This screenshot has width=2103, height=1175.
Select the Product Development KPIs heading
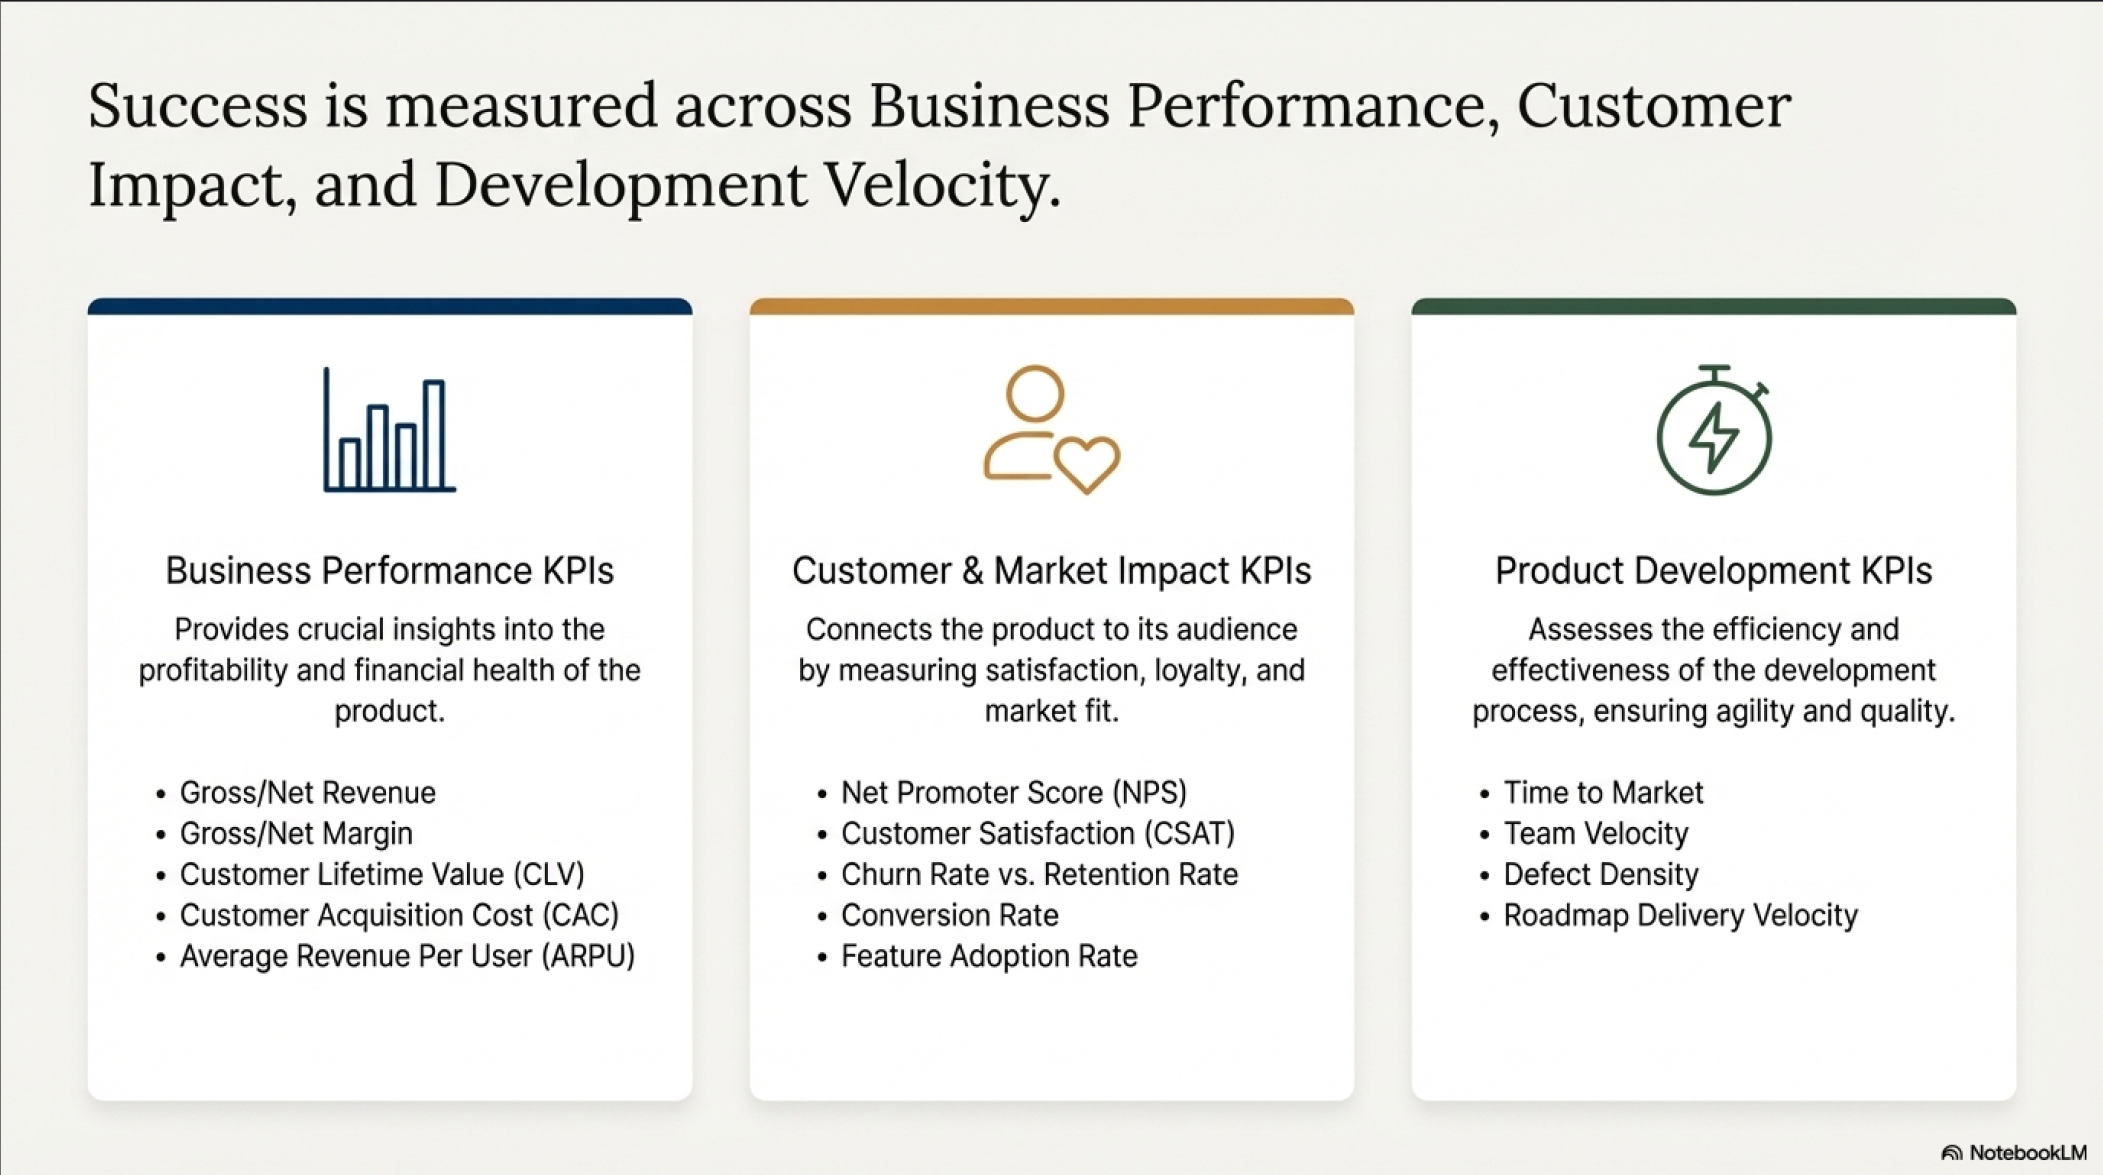[x=1713, y=570]
